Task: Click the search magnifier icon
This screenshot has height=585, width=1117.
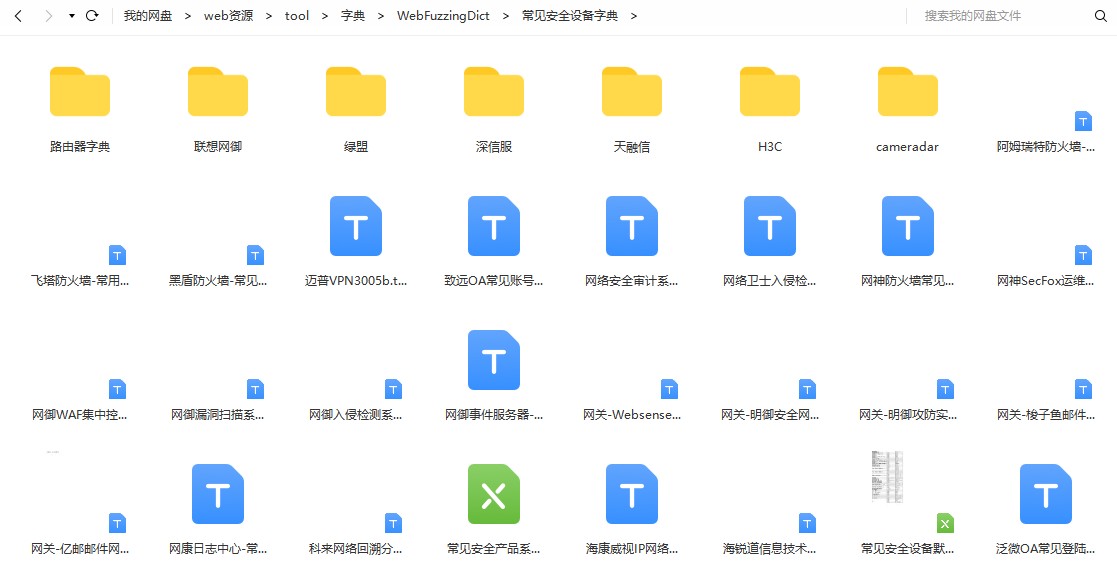Action: (1101, 16)
